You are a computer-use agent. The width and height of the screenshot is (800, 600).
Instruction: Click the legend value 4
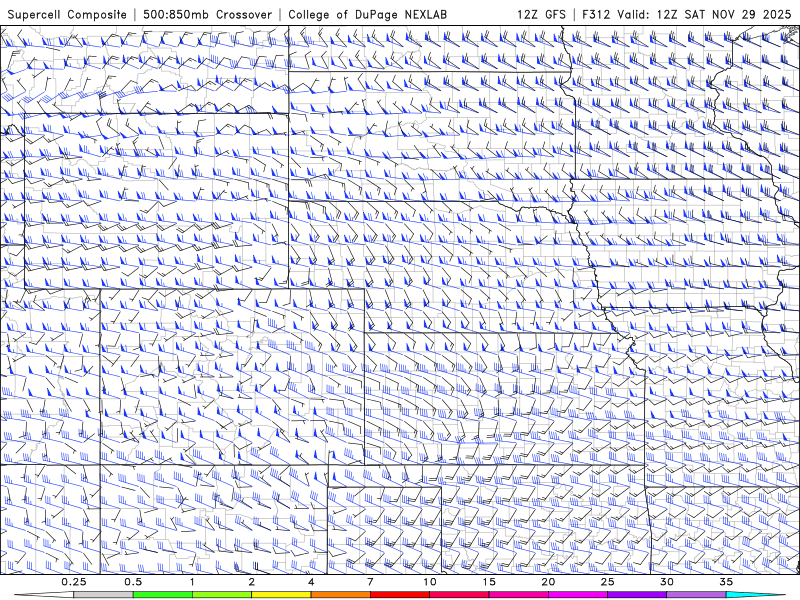coord(311,582)
